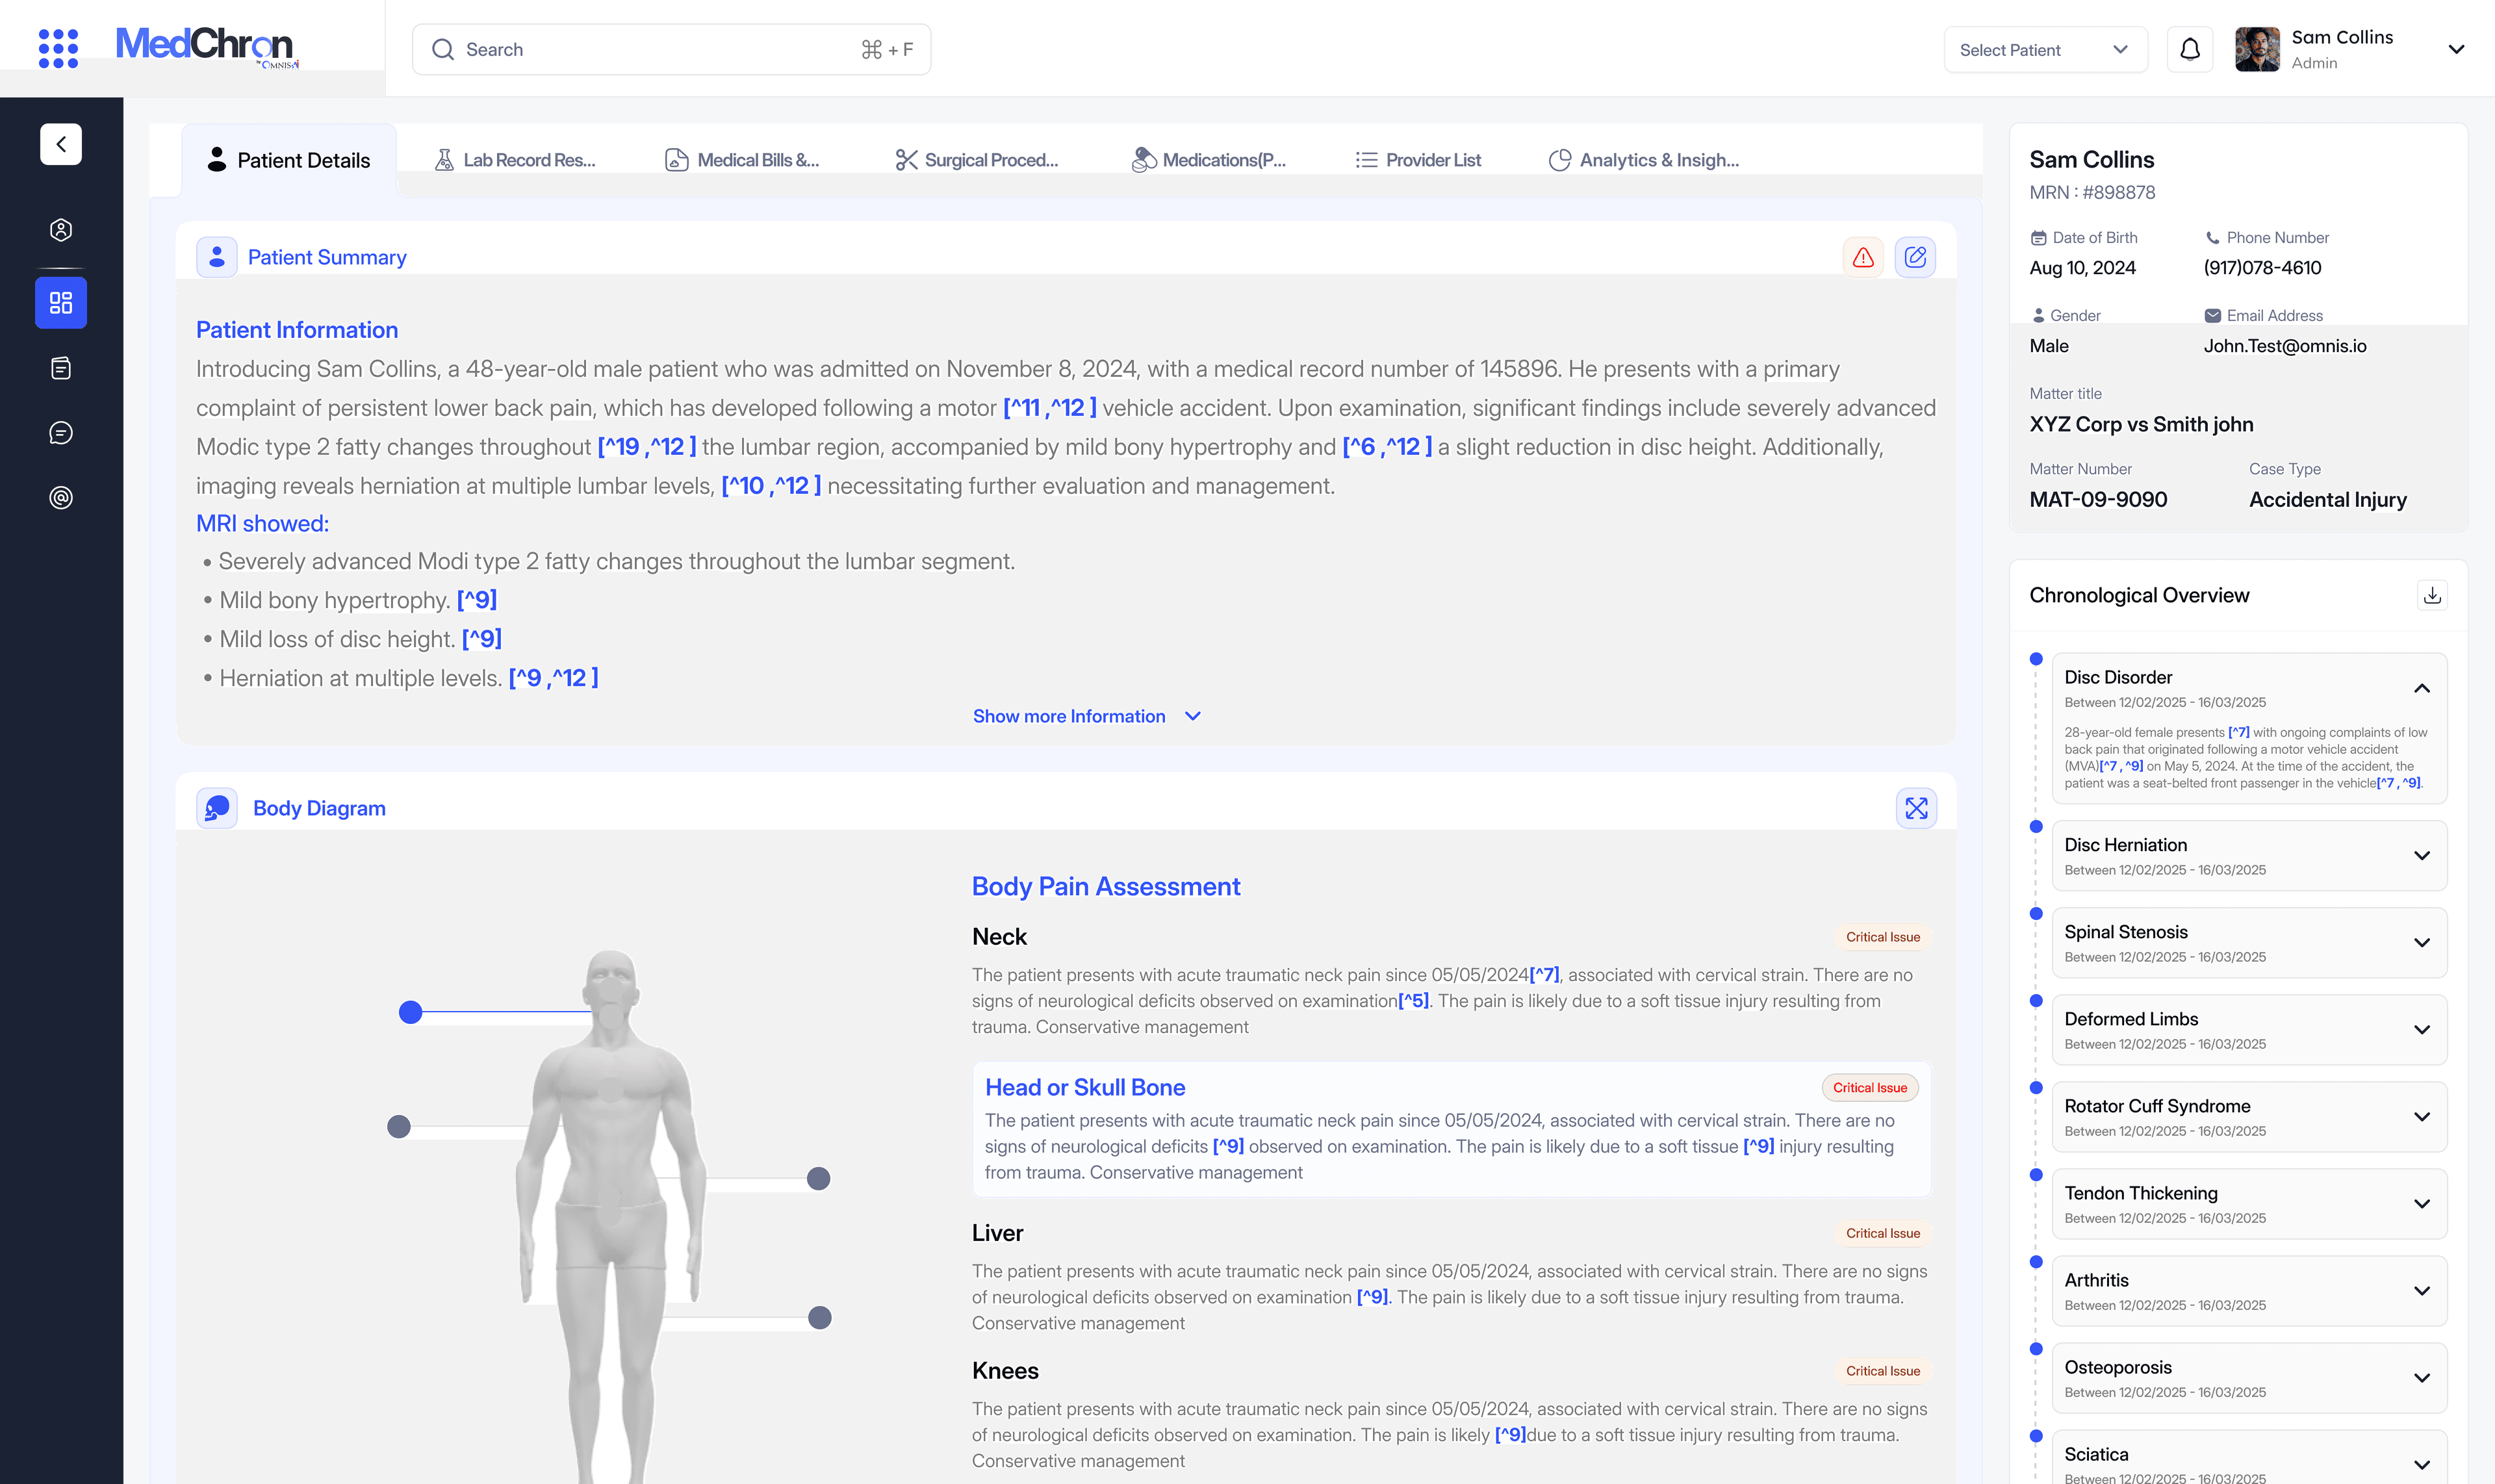Open the chat messages sidebar icon

coord(61,433)
